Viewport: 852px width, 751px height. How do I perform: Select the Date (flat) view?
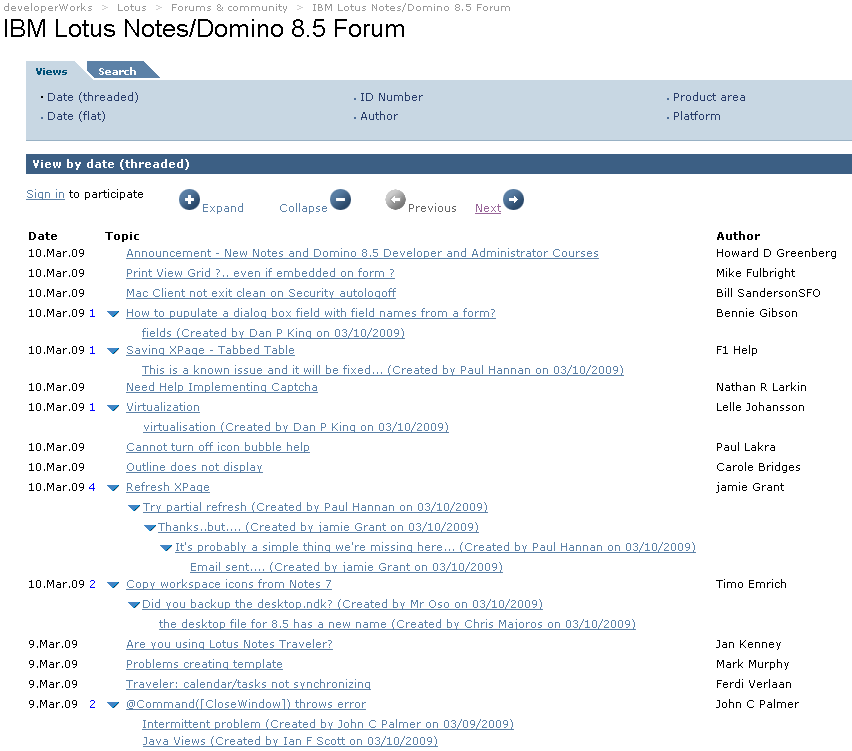[77, 116]
